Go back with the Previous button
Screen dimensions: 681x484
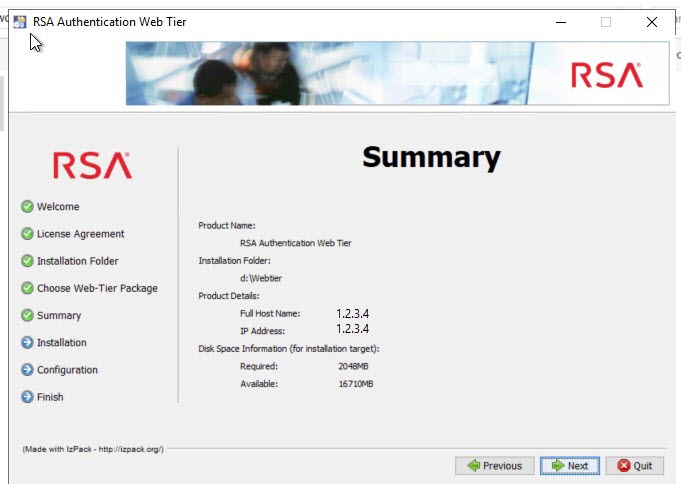click(x=494, y=466)
